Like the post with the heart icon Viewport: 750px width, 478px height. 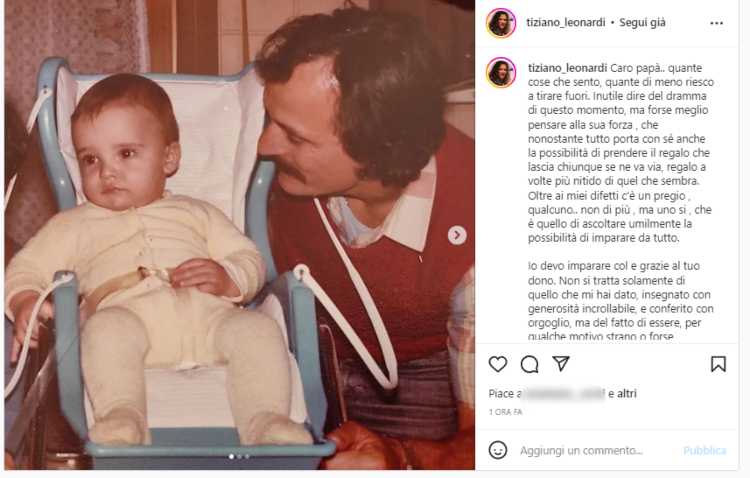(498, 365)
